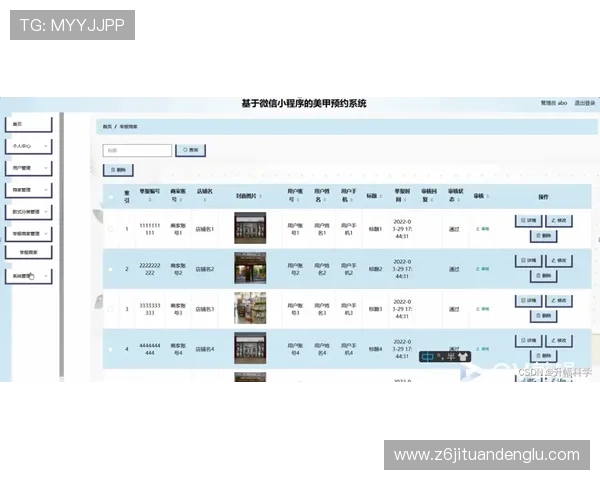Open details for row 1
The height and width of the screenshot is (480, 600).
528,220
